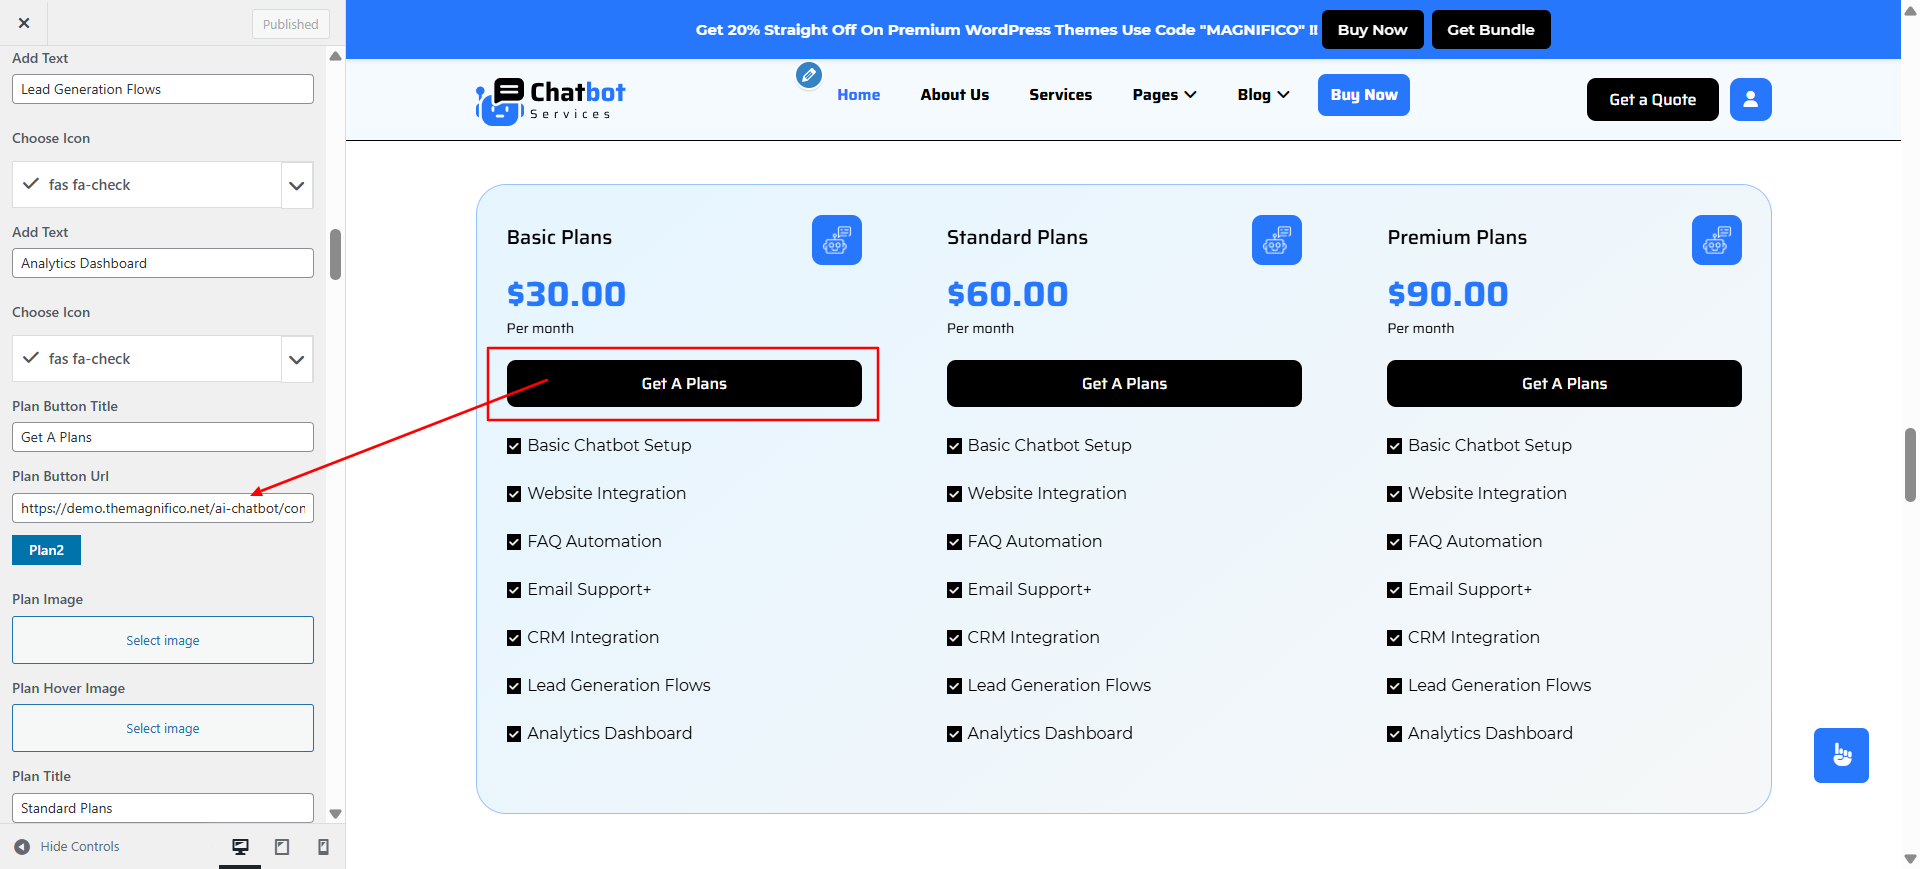Click Standard plan's Email Support+ check icon
Image resolution: width=1920 pixels, height=869 pixels.
click(954, 590)
